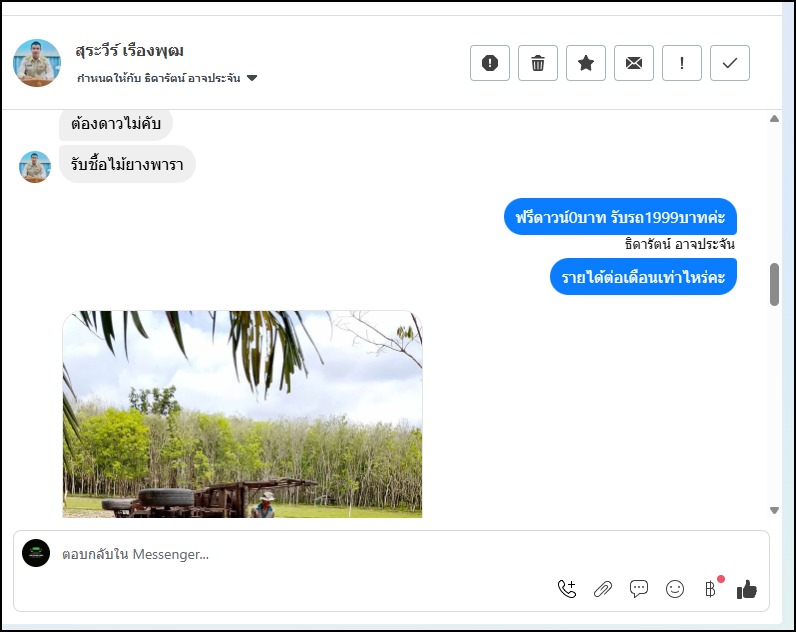
Task: Open contact name สุระวีร์ เรืองพุฒ
Action: 129,50
